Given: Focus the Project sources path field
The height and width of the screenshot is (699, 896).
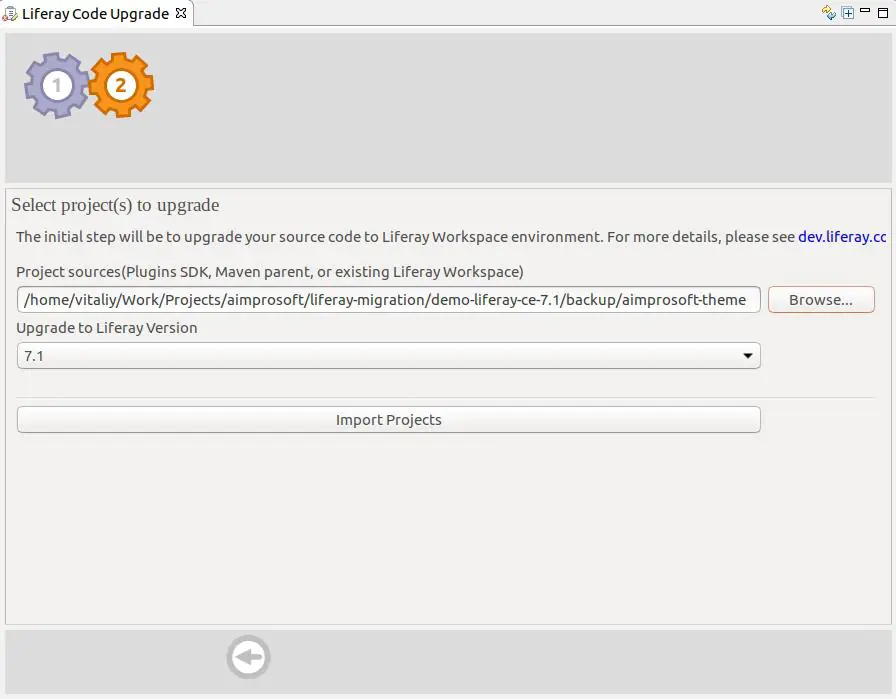Looking at the screenshot, I should click(389, 299).
